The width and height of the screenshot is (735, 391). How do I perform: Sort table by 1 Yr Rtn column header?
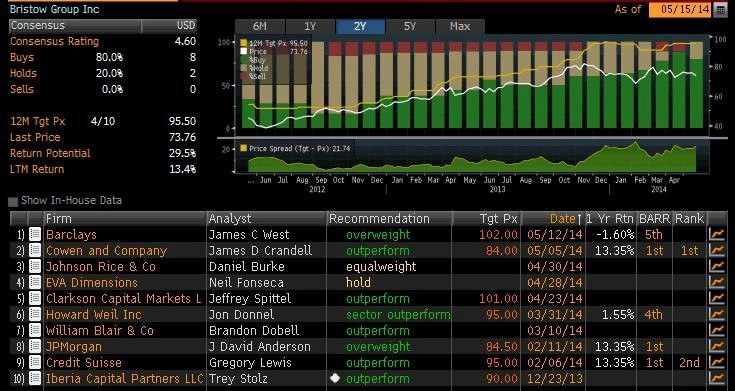coord(610,218)
